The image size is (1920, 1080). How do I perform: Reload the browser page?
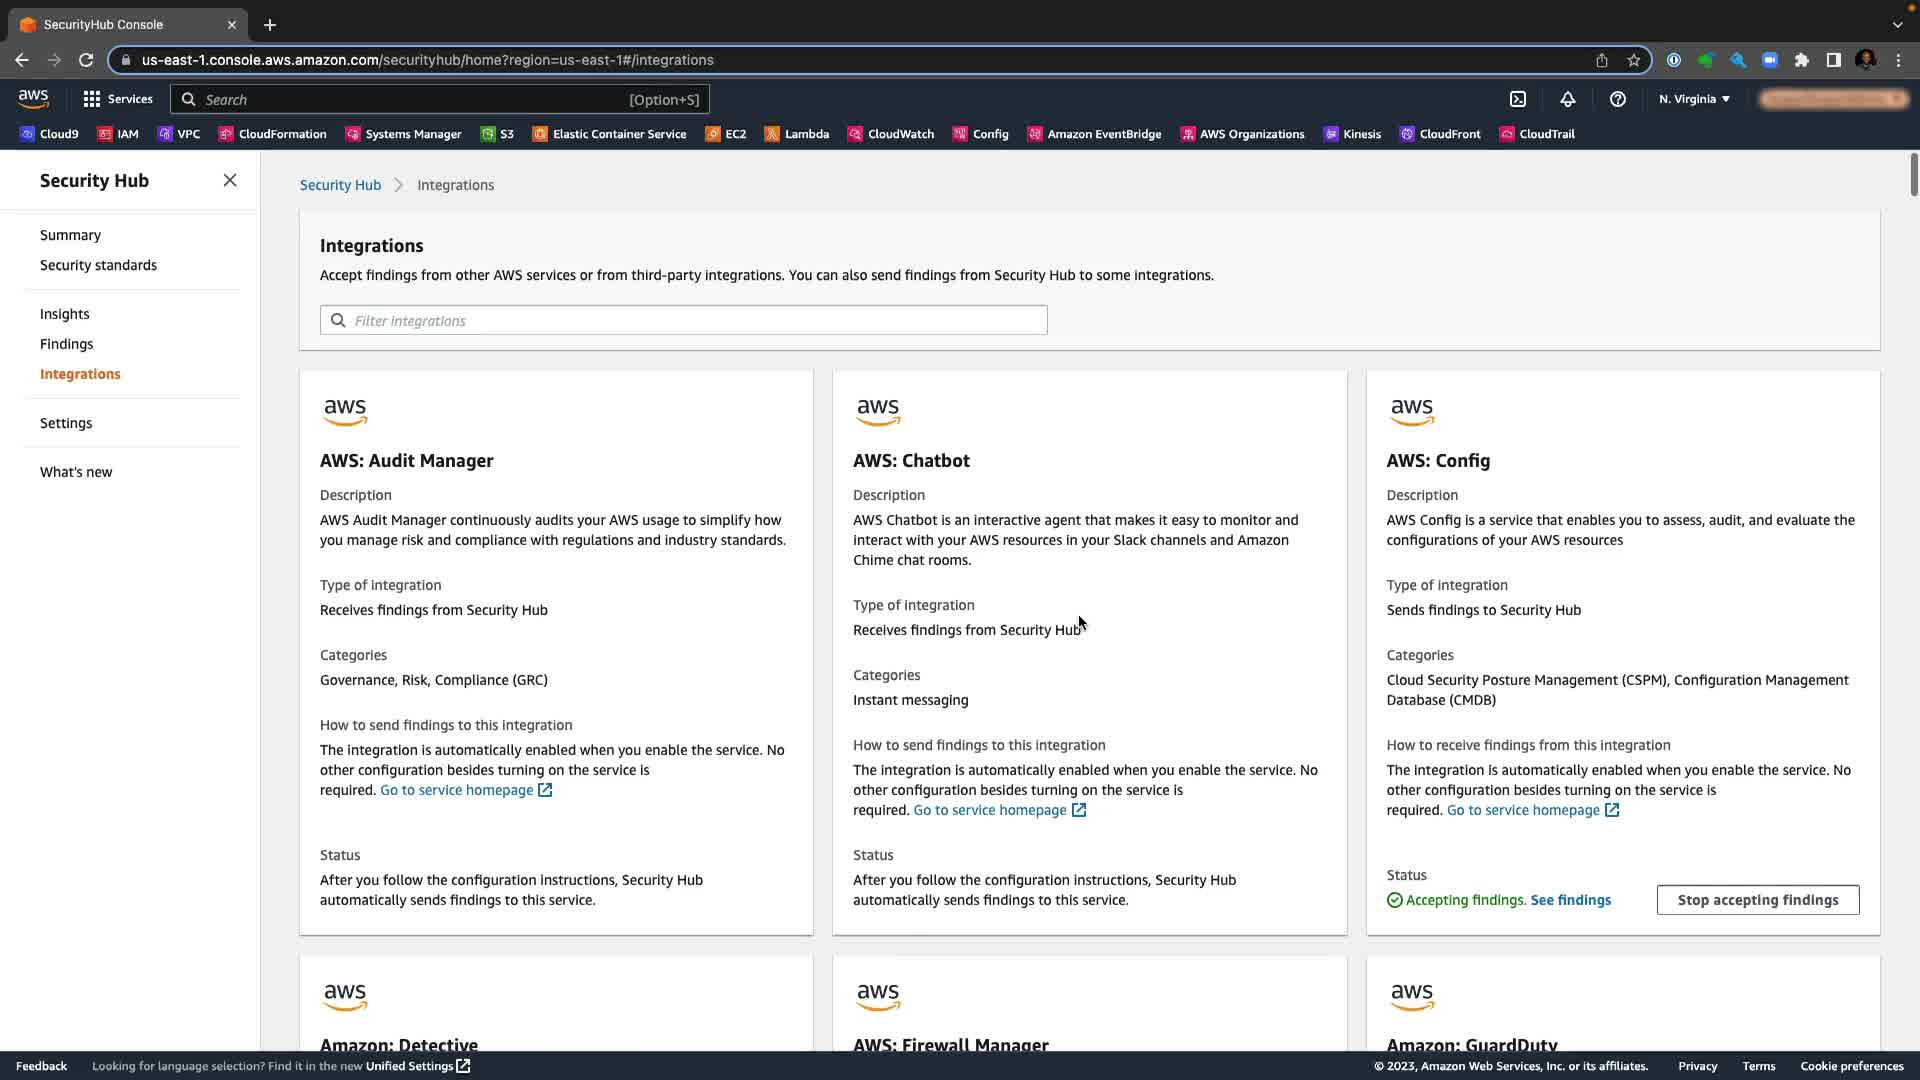pos(86,60)
